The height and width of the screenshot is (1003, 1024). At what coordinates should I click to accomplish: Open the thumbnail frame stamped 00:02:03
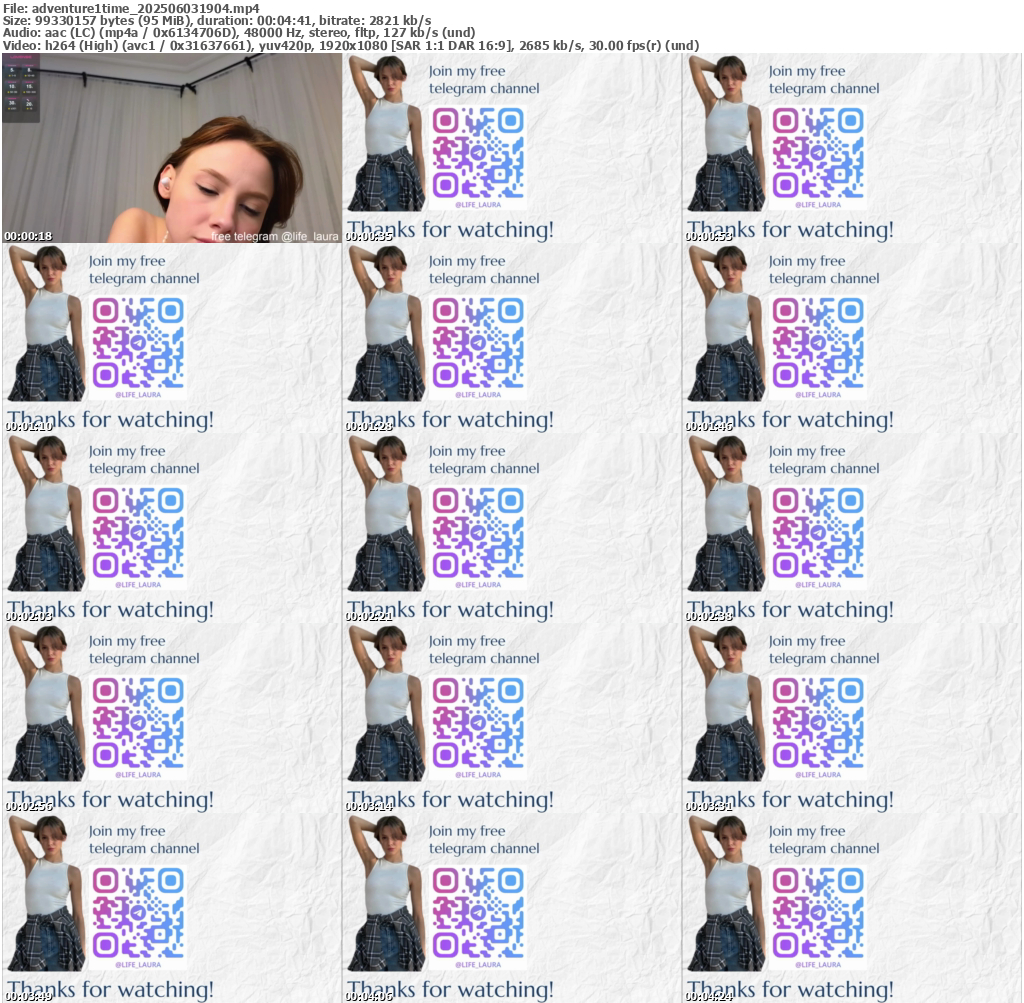point(172,528)
